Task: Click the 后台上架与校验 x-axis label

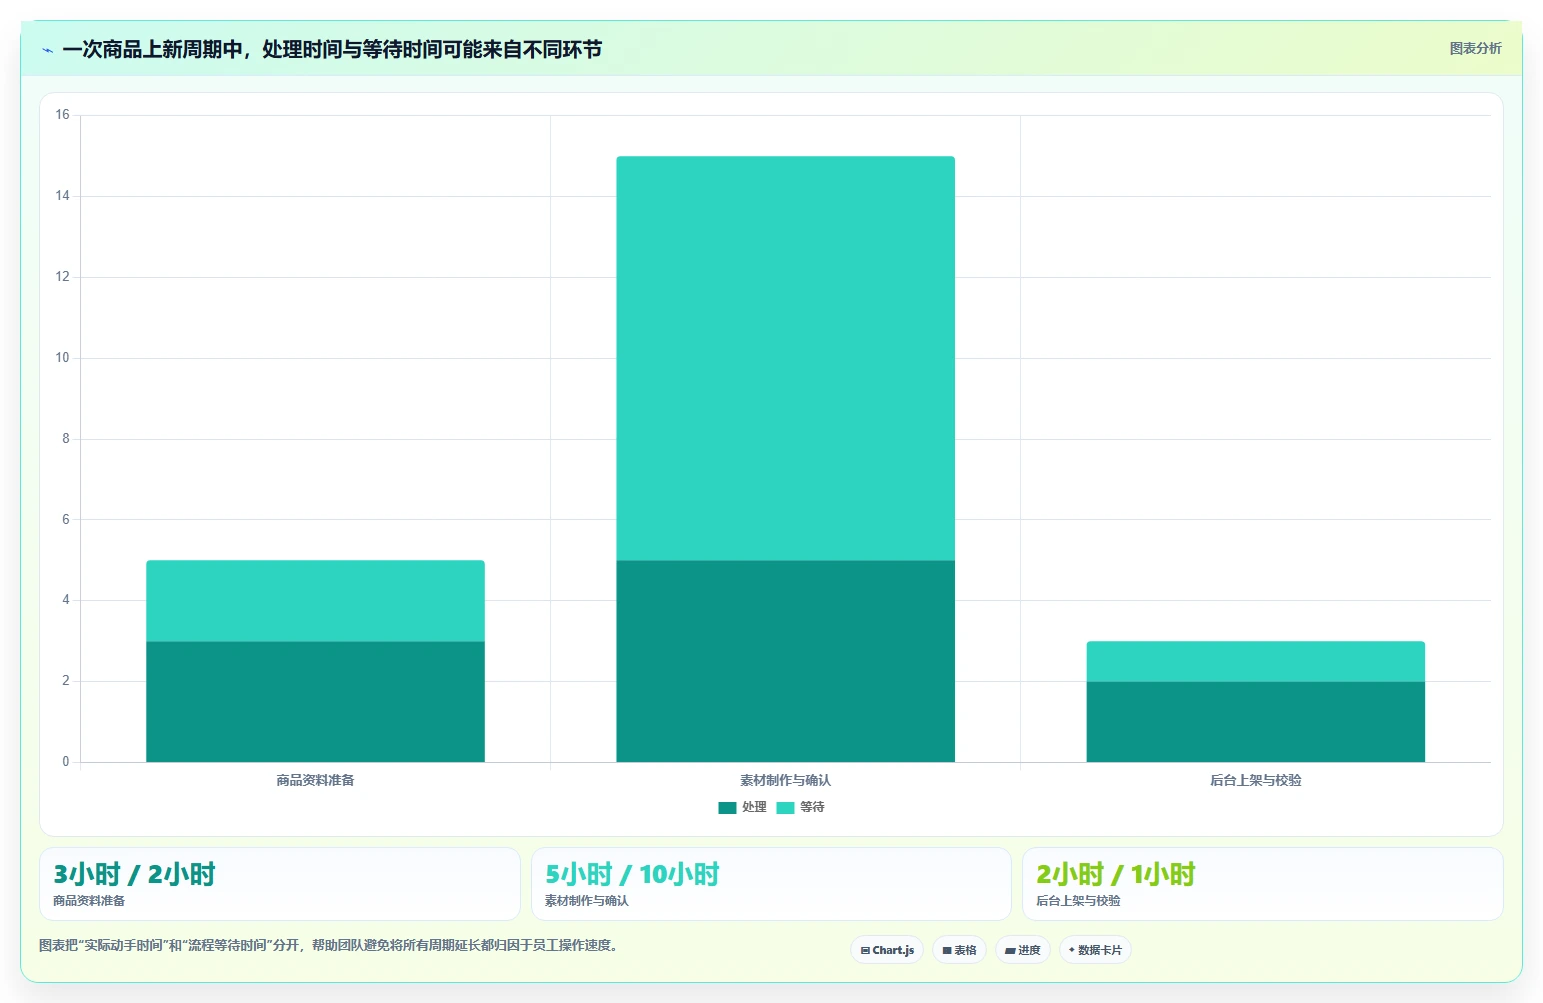Action: (x=1255, y=780)
